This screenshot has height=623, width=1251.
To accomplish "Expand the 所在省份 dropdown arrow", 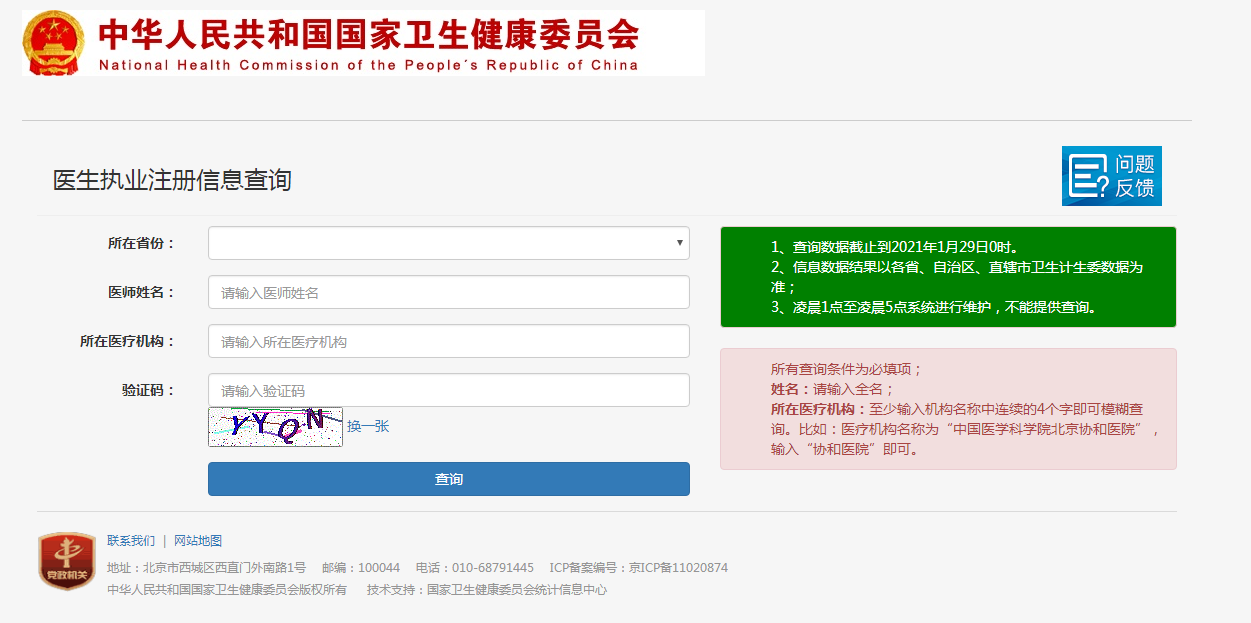I will pyautogui.click(x=680, y=243).
